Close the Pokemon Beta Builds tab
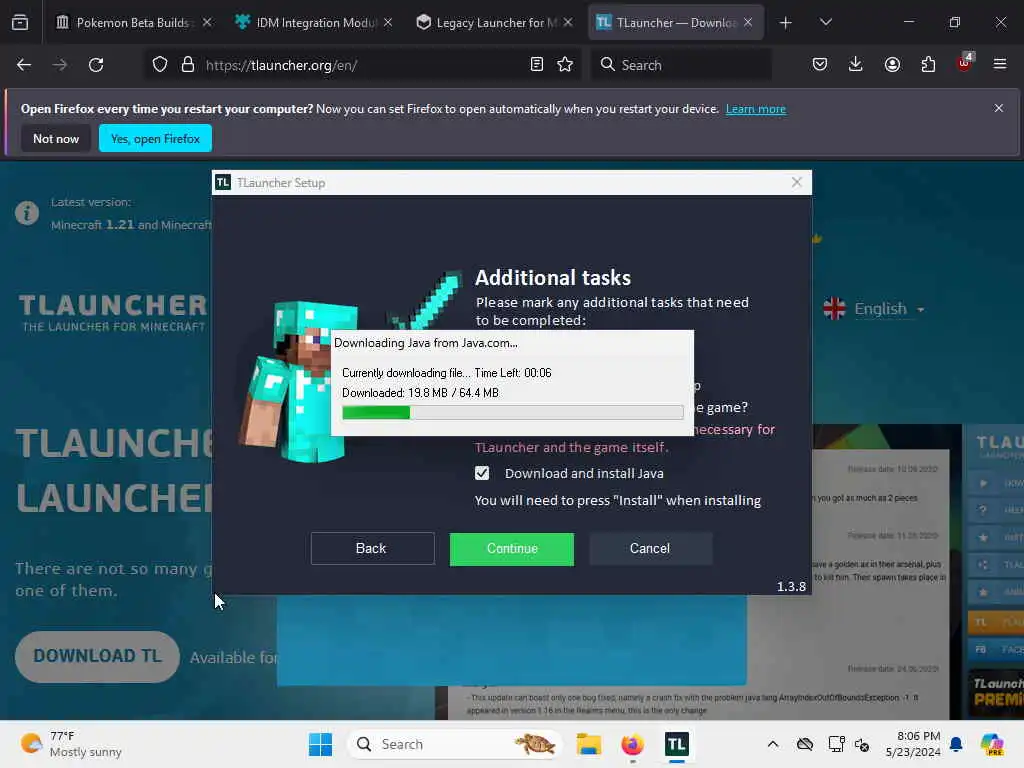1024x768 pixels. [207, 23]
